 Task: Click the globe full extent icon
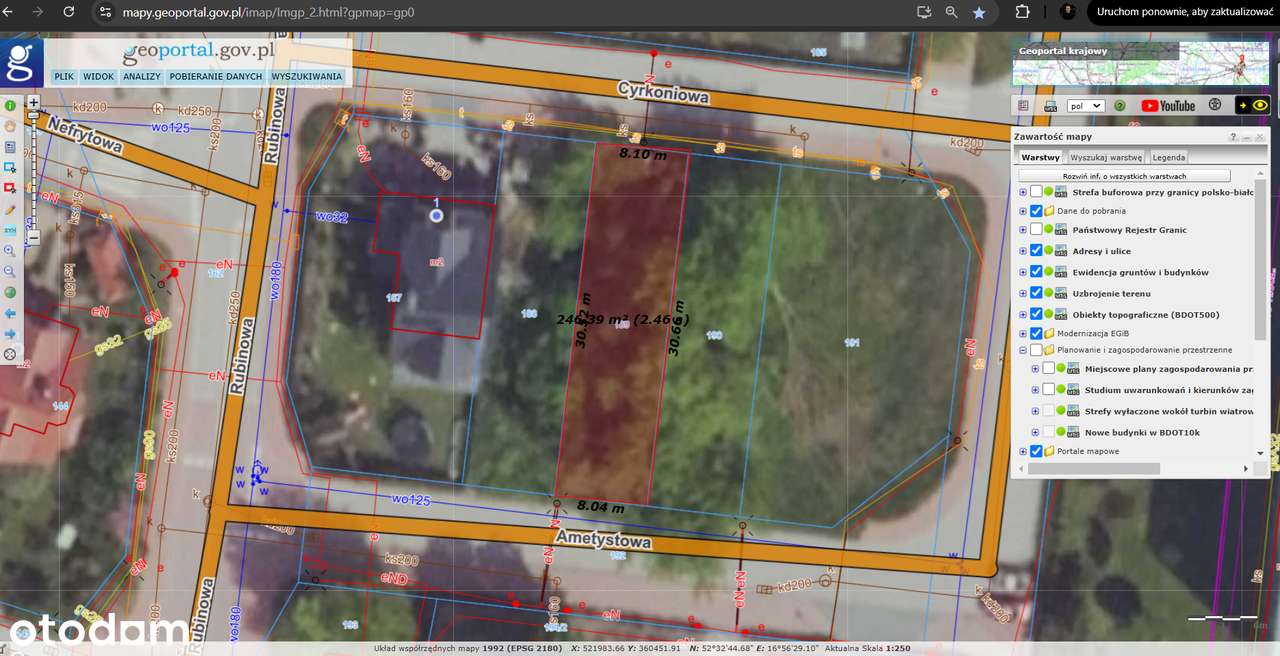tap(10, 292)
